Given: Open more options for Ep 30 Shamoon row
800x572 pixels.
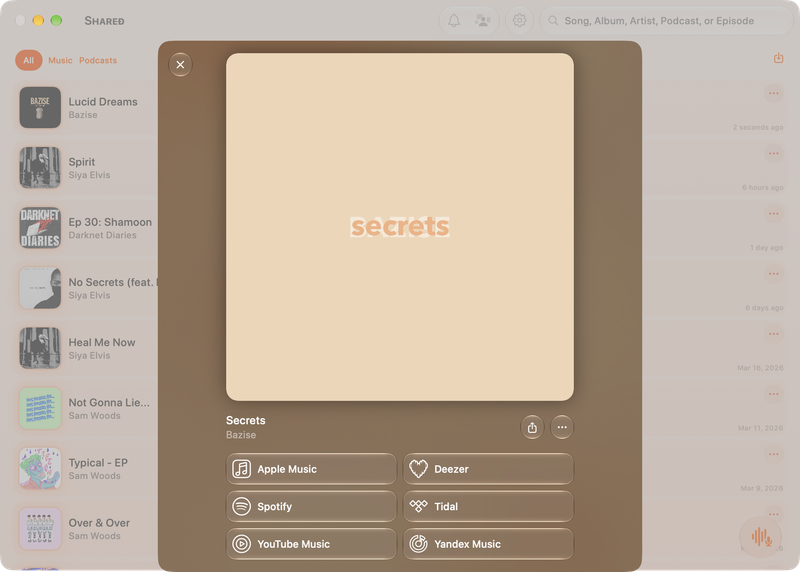Looking at the screenshot, I should tap(773, 214).
